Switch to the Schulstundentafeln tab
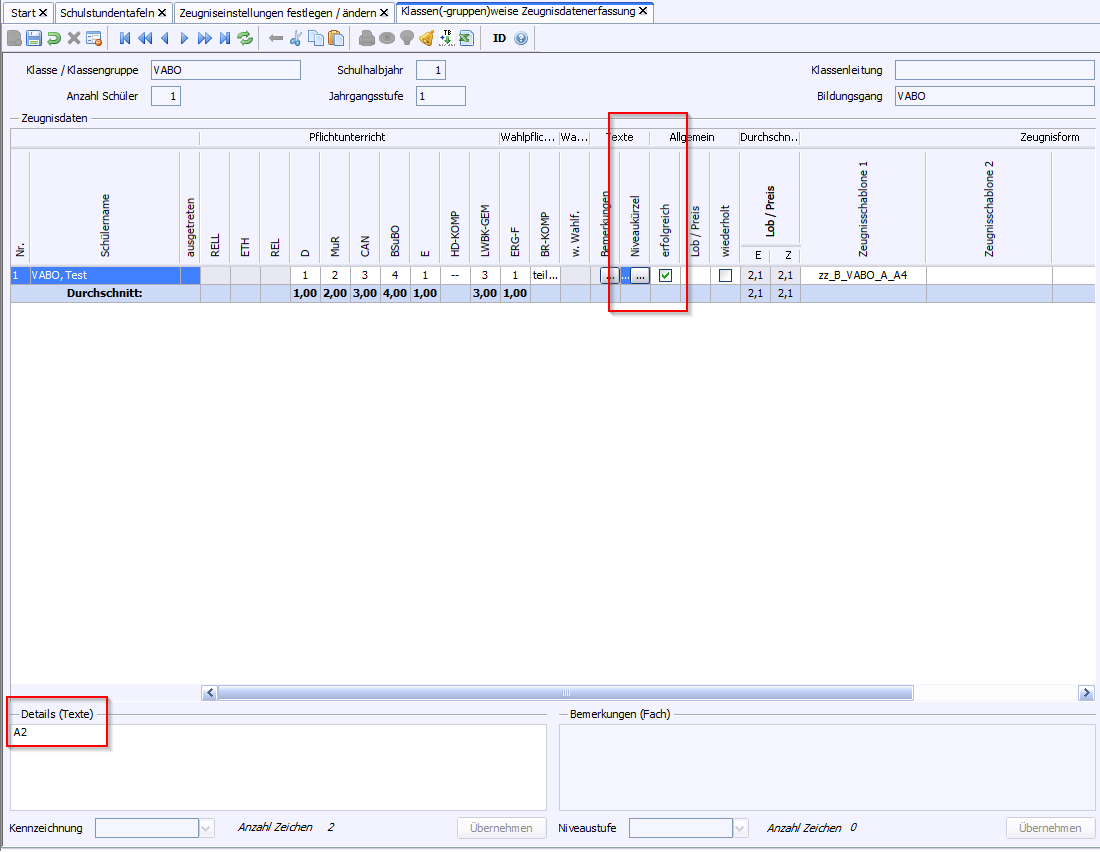The width and height of the screenshot is (1100, 852). click(107, 12)
